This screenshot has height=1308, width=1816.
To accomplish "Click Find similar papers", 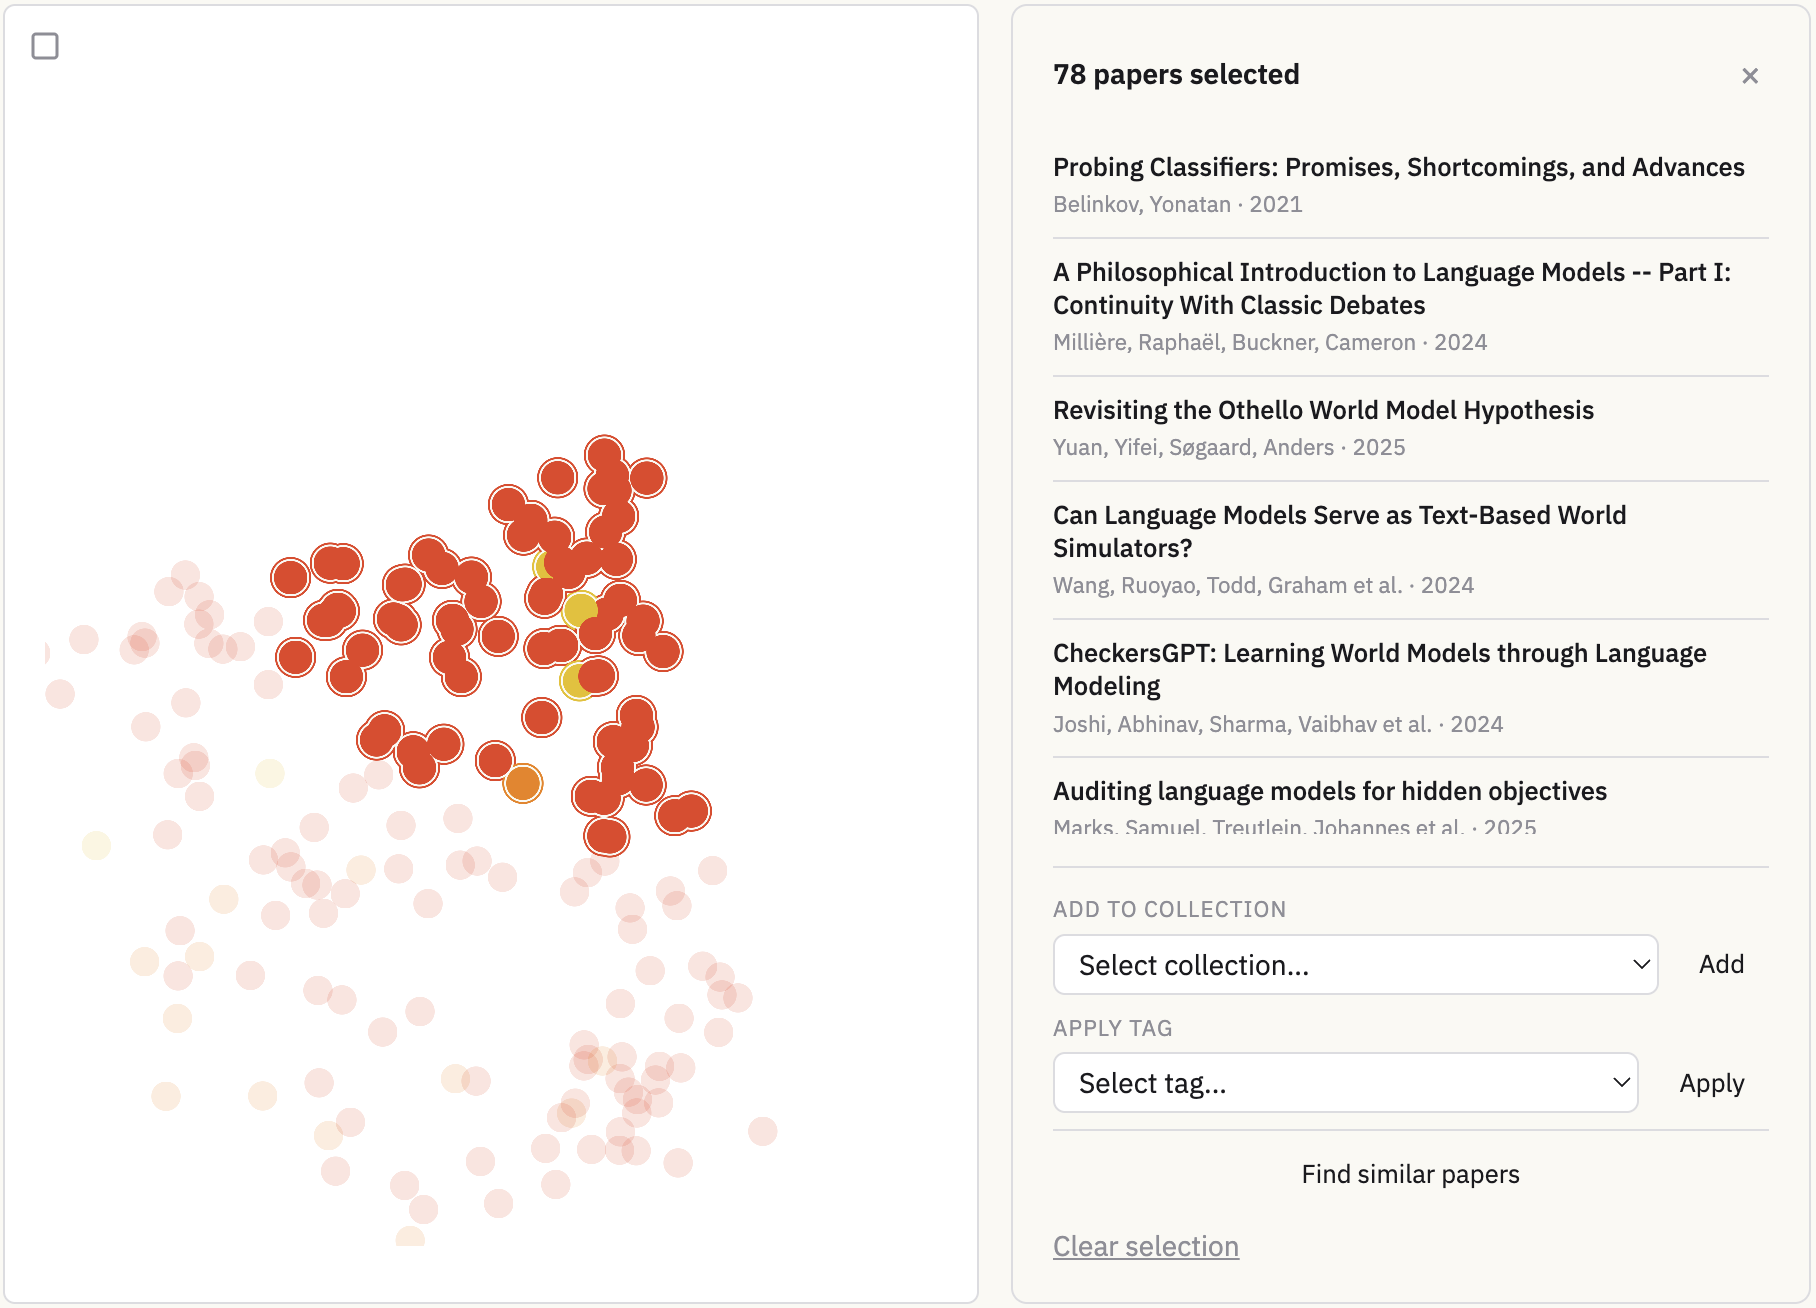I will click(1409, 1173).
